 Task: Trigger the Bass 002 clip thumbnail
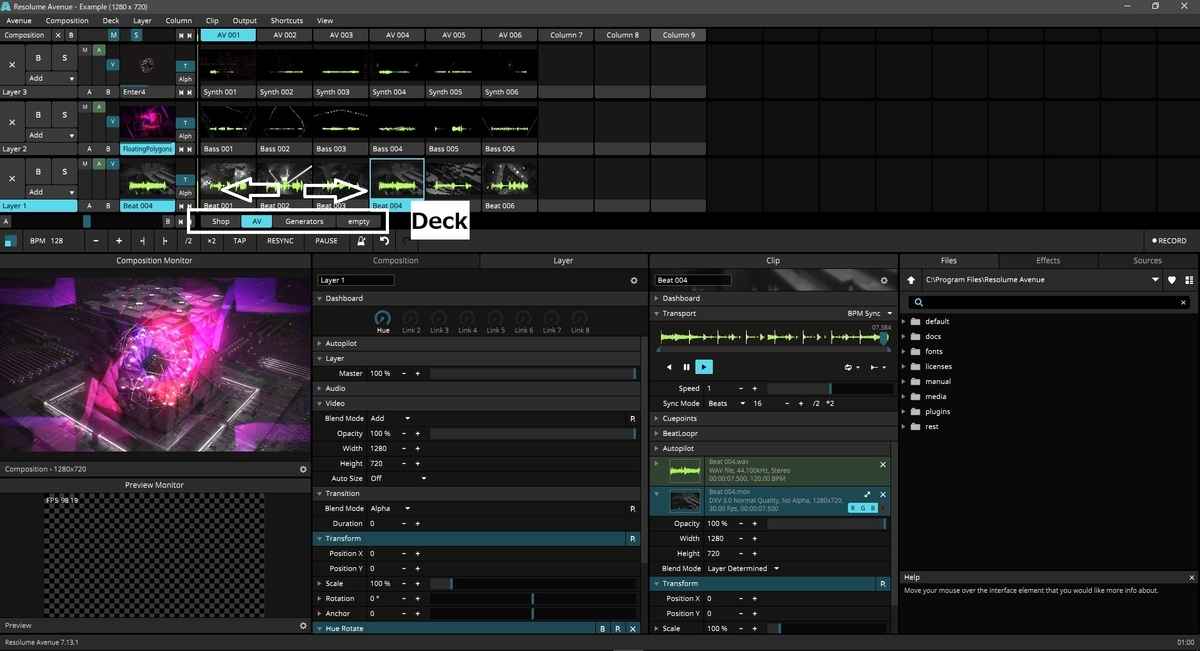point(284,123)
